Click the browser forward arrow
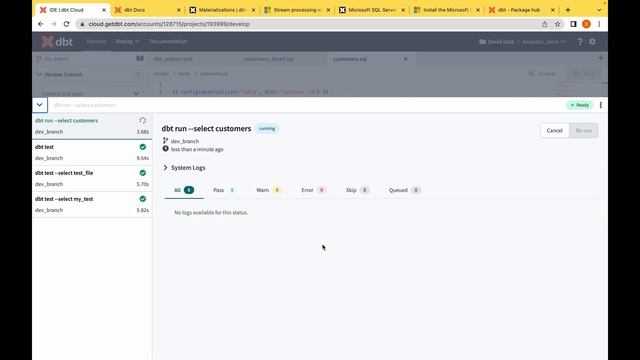Screen dimensions: 640x360 click(x=53, y=24)
